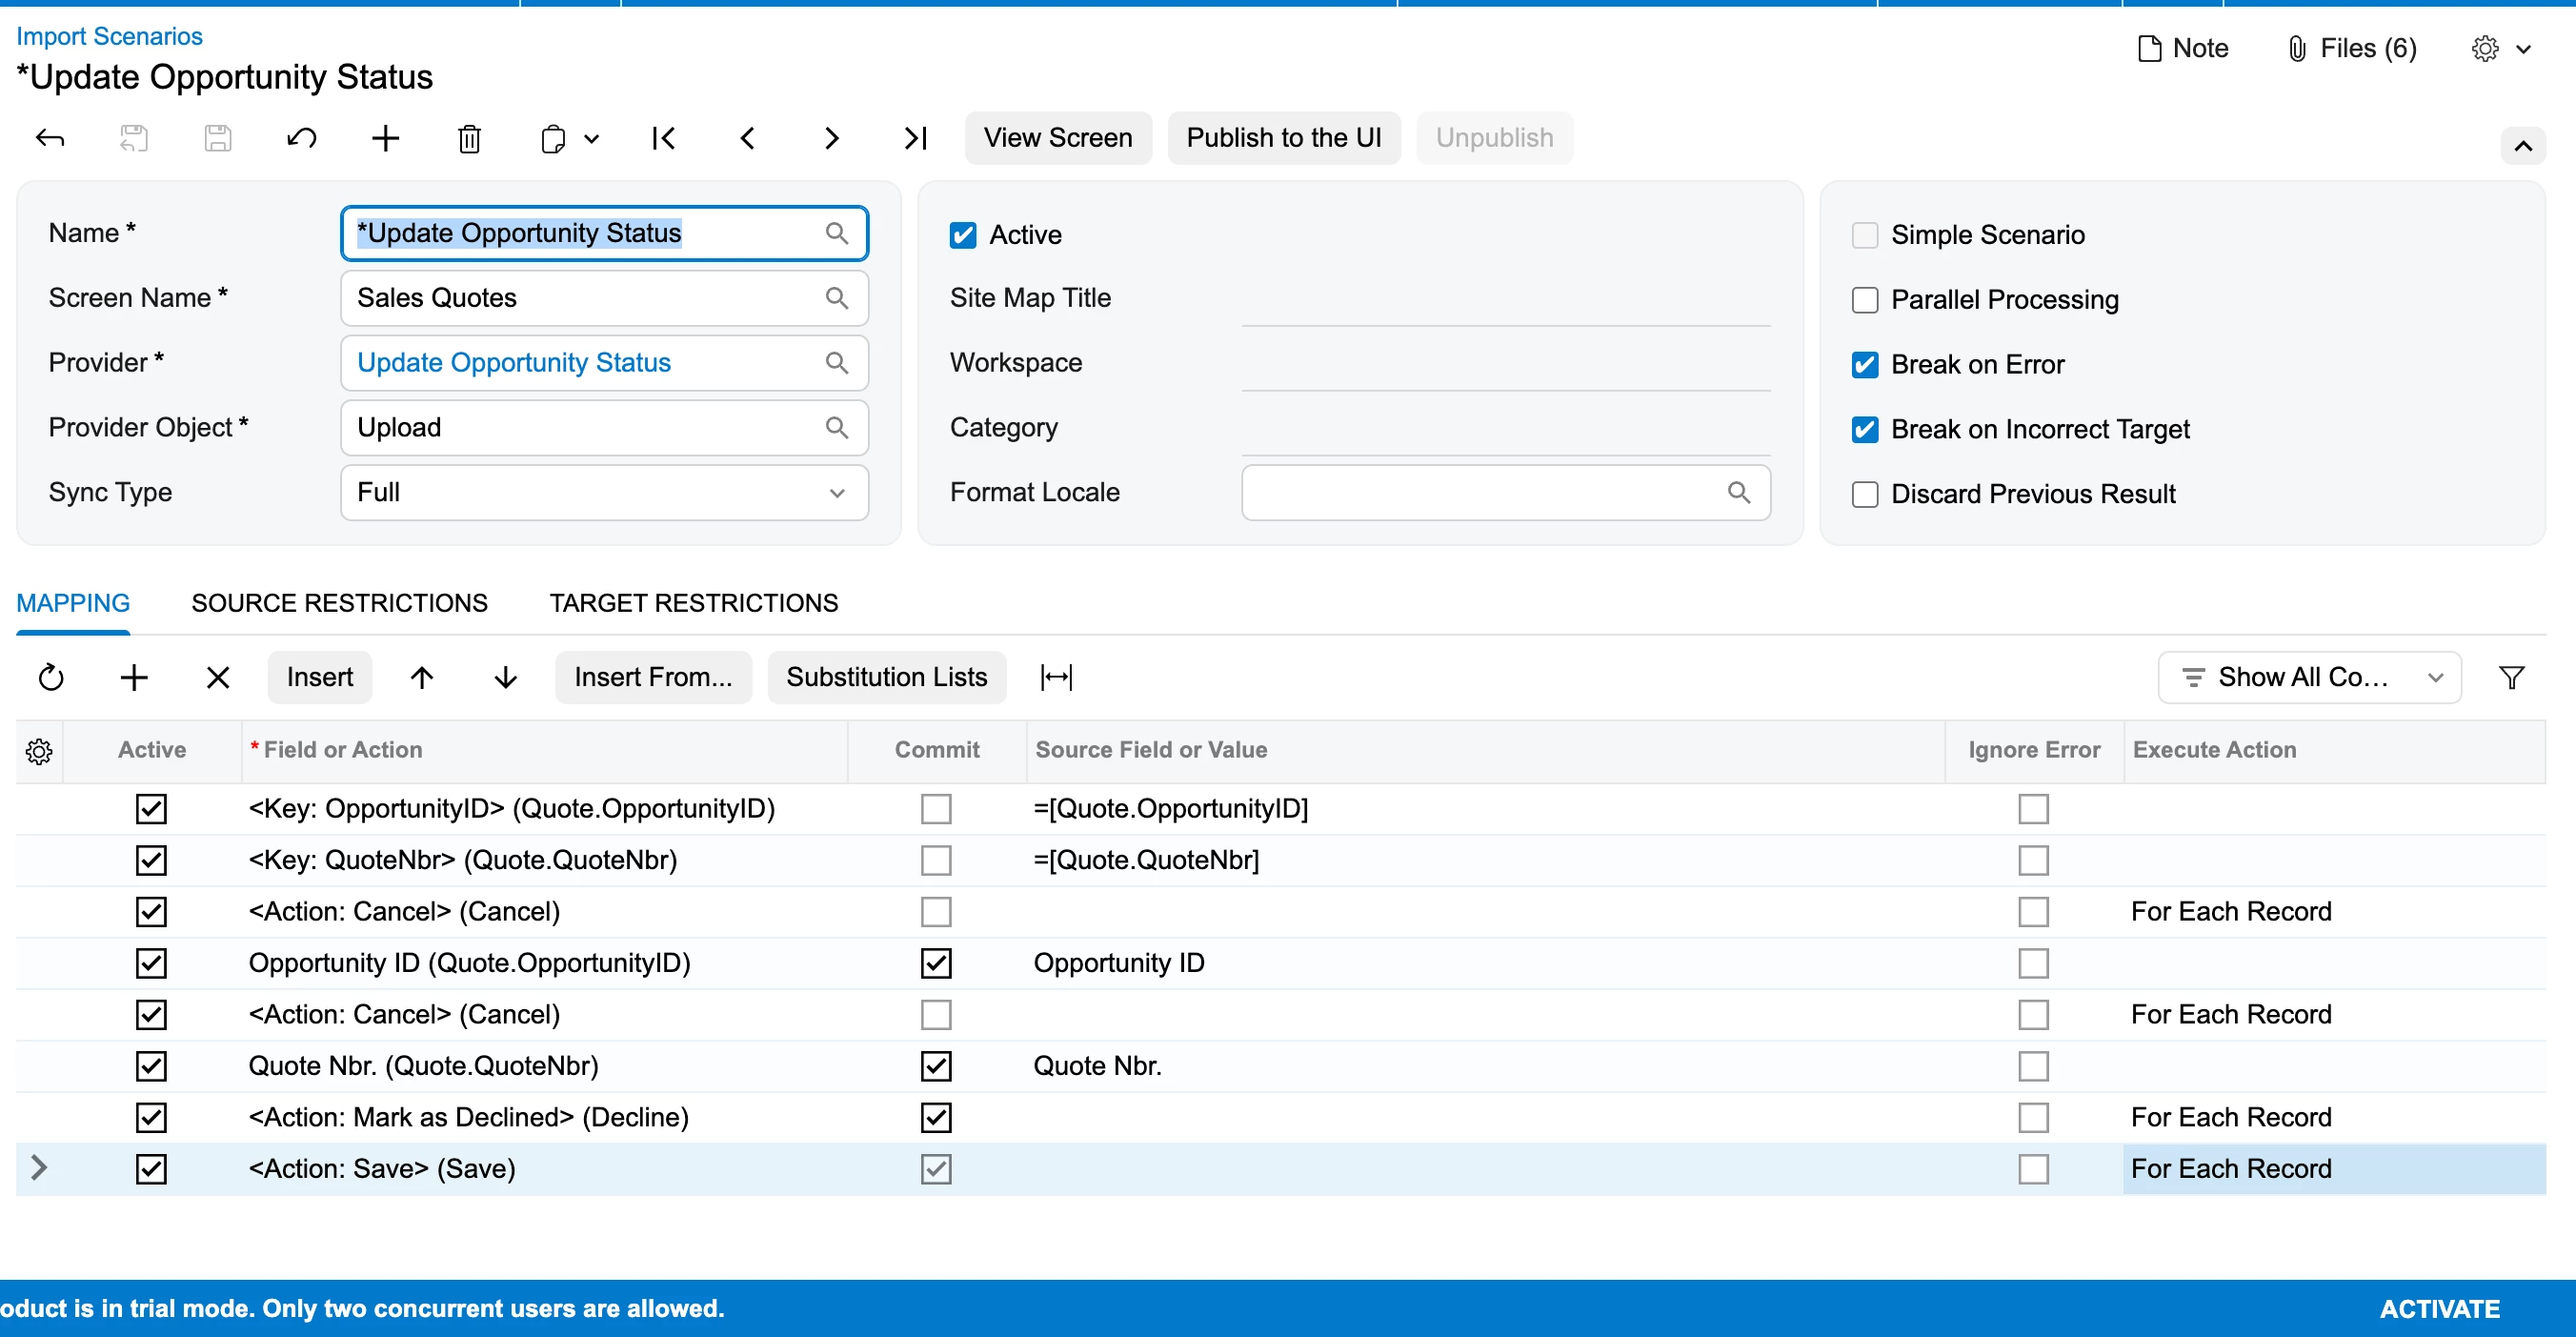
Task: Click the Publish to the UI button
Action: tap(1283, 138)
